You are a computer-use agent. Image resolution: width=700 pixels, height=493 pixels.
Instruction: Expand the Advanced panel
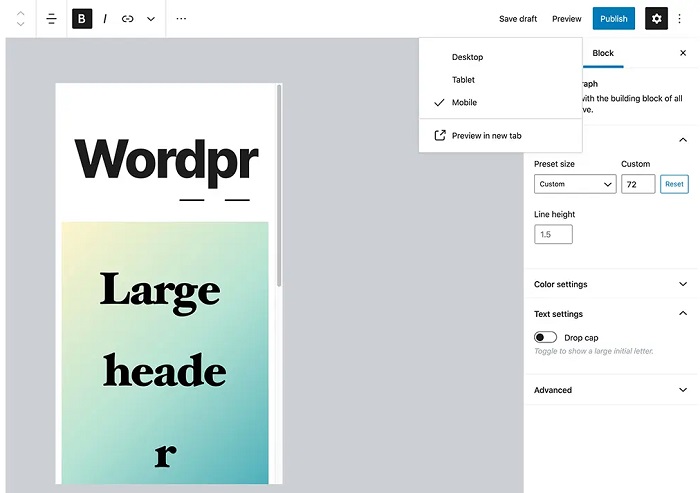point(611,390)
